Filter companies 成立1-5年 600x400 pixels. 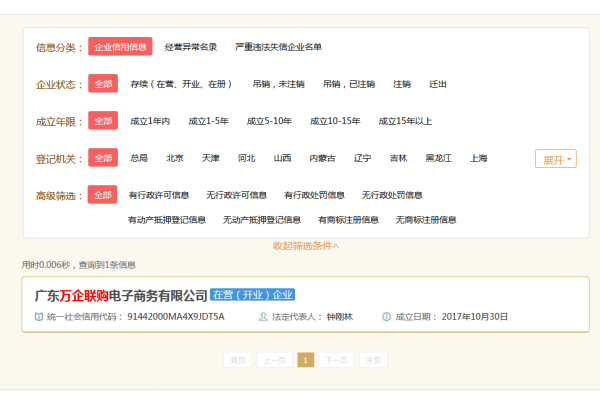click(209, 121)
